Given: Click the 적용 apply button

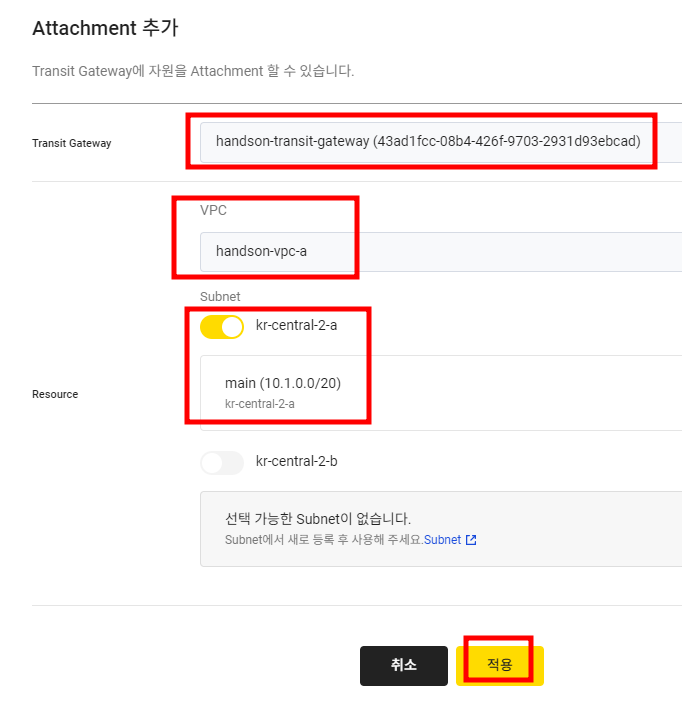Looking at the screenshot, I should pos(500,665).
